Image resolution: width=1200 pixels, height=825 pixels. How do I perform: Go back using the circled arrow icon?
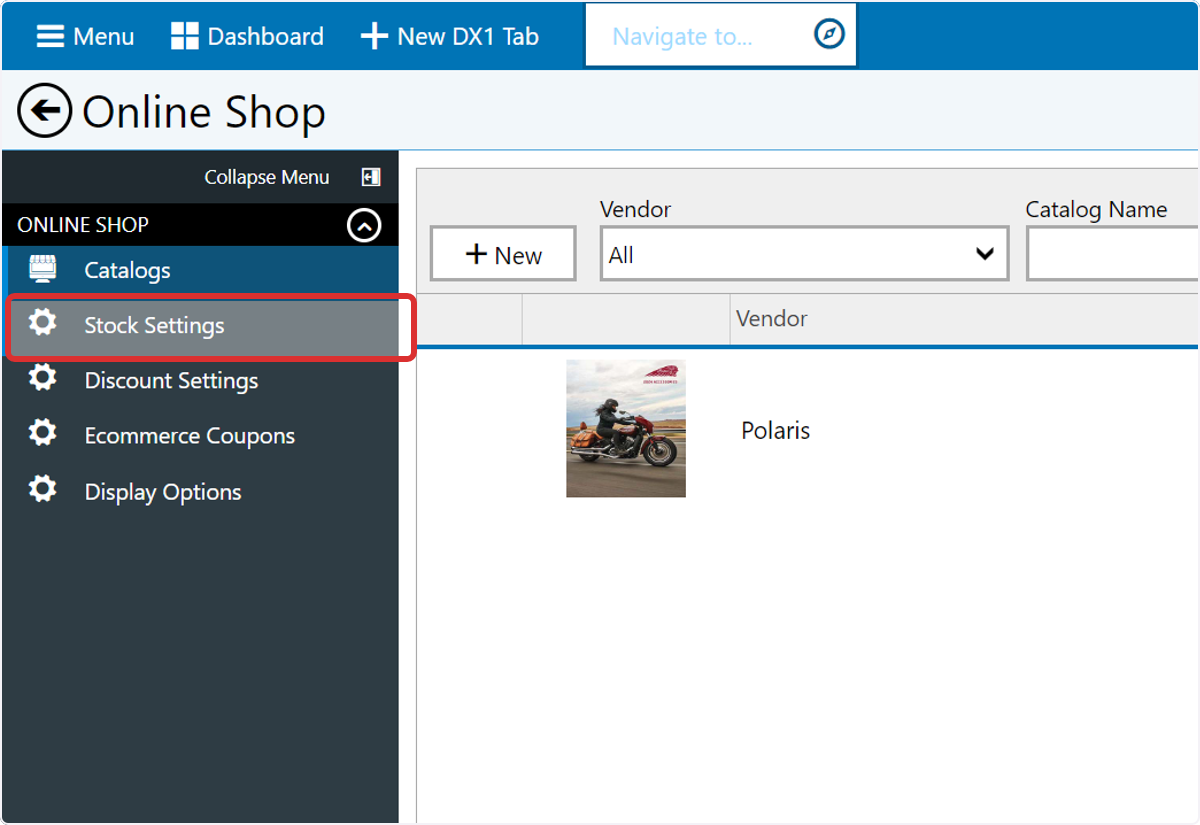coord(45,110)
